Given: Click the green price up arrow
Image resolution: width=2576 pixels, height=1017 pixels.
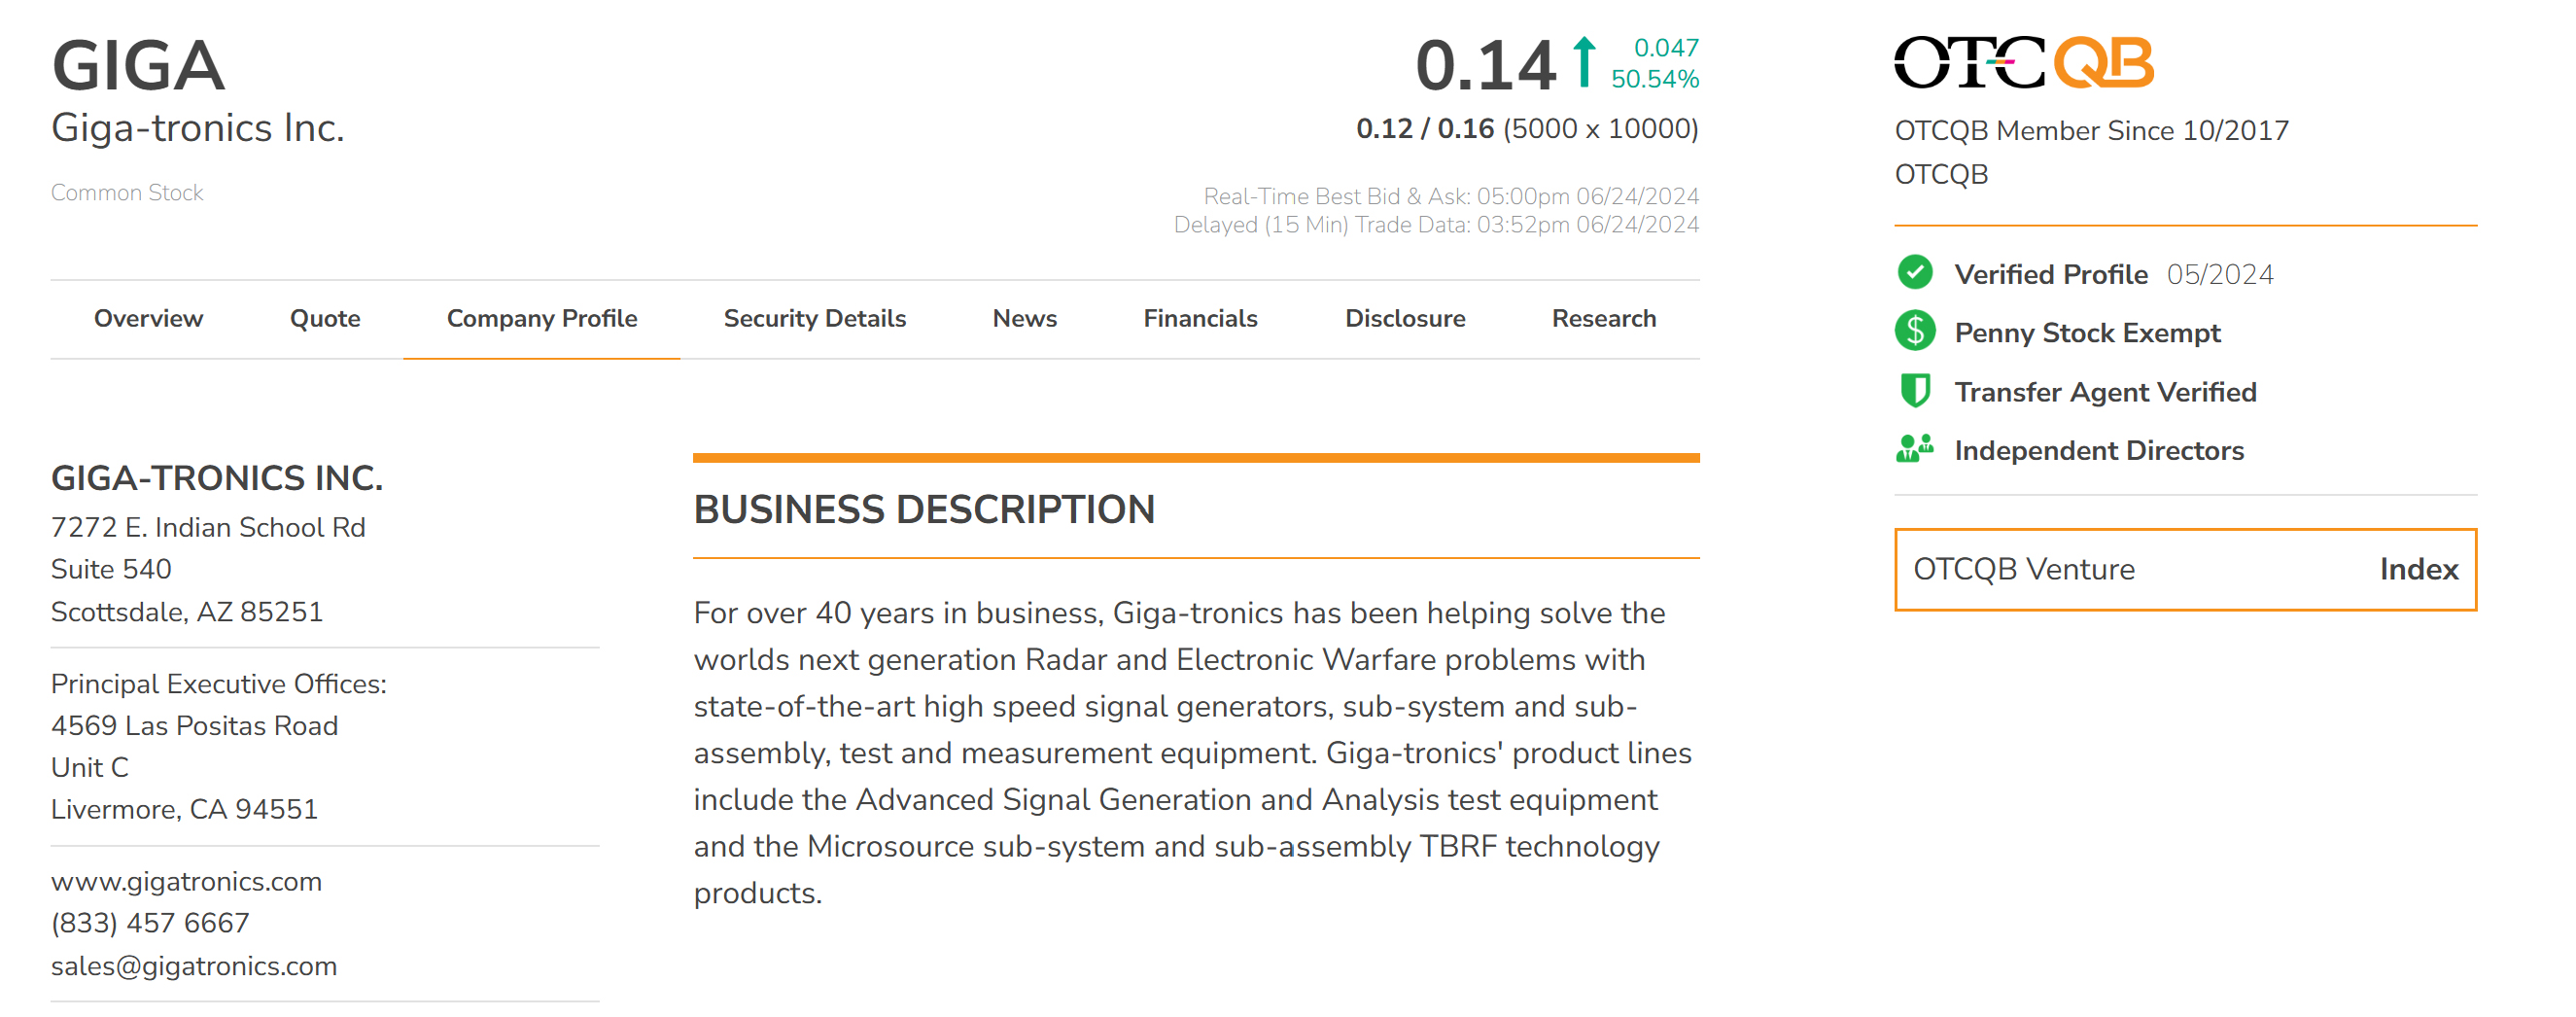Looking at the screenshot, I should (x=1583, y=62).
